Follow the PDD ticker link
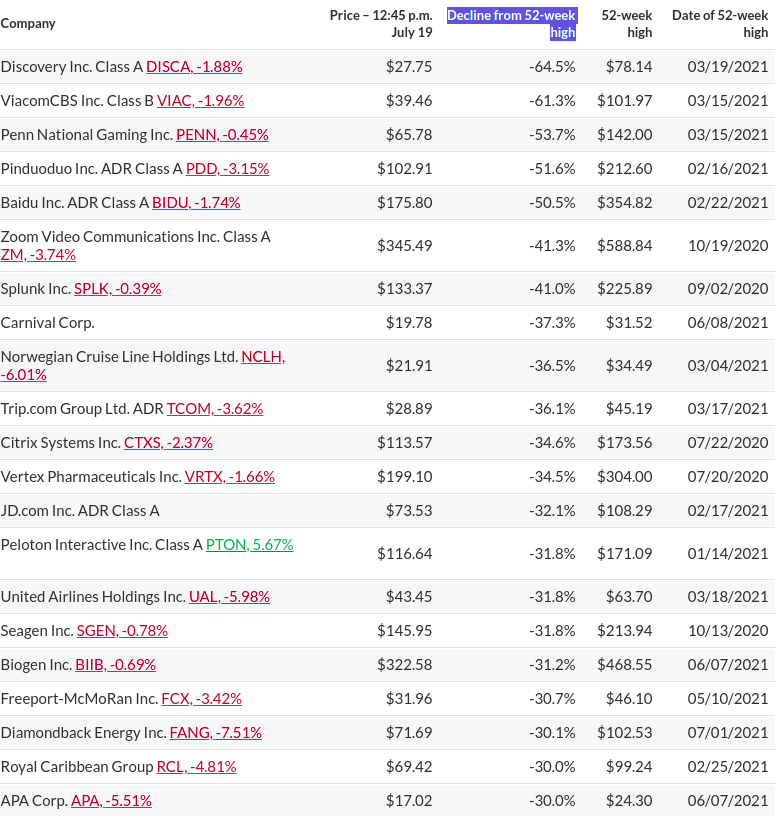This screenshot has height=816, width=777. point(227,169)
